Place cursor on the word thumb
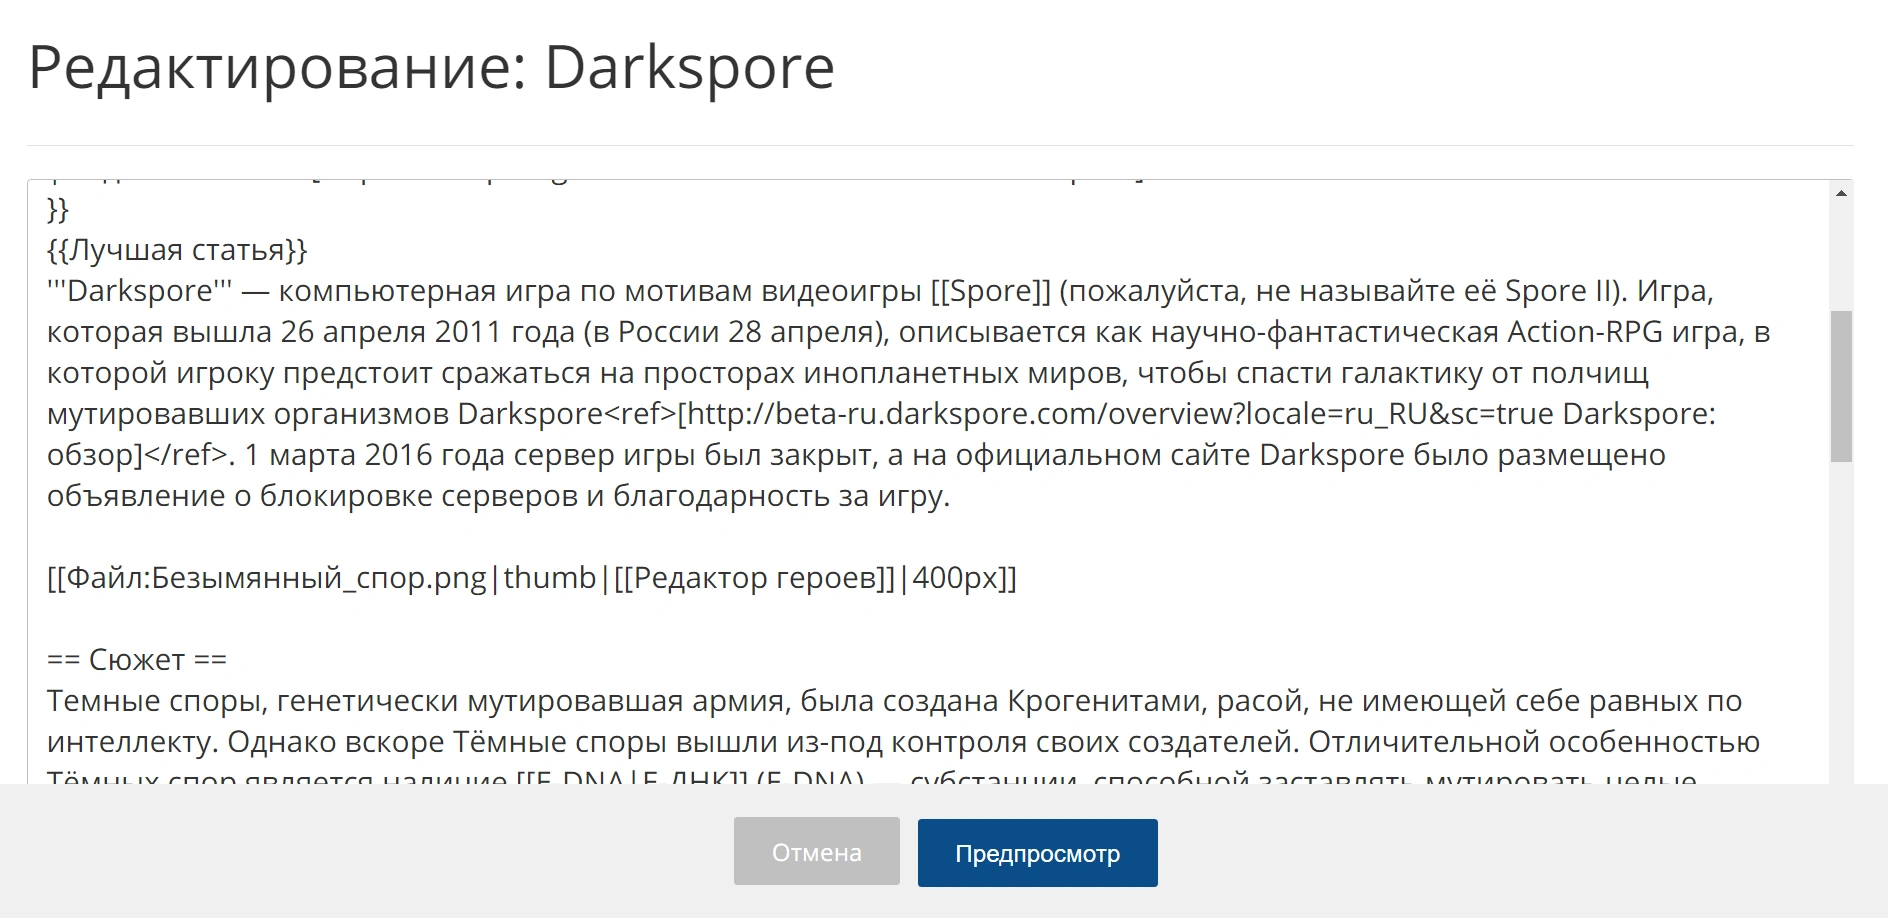Screen dimensions: 1888x918 pyautogui.click(x=549, y=578)
